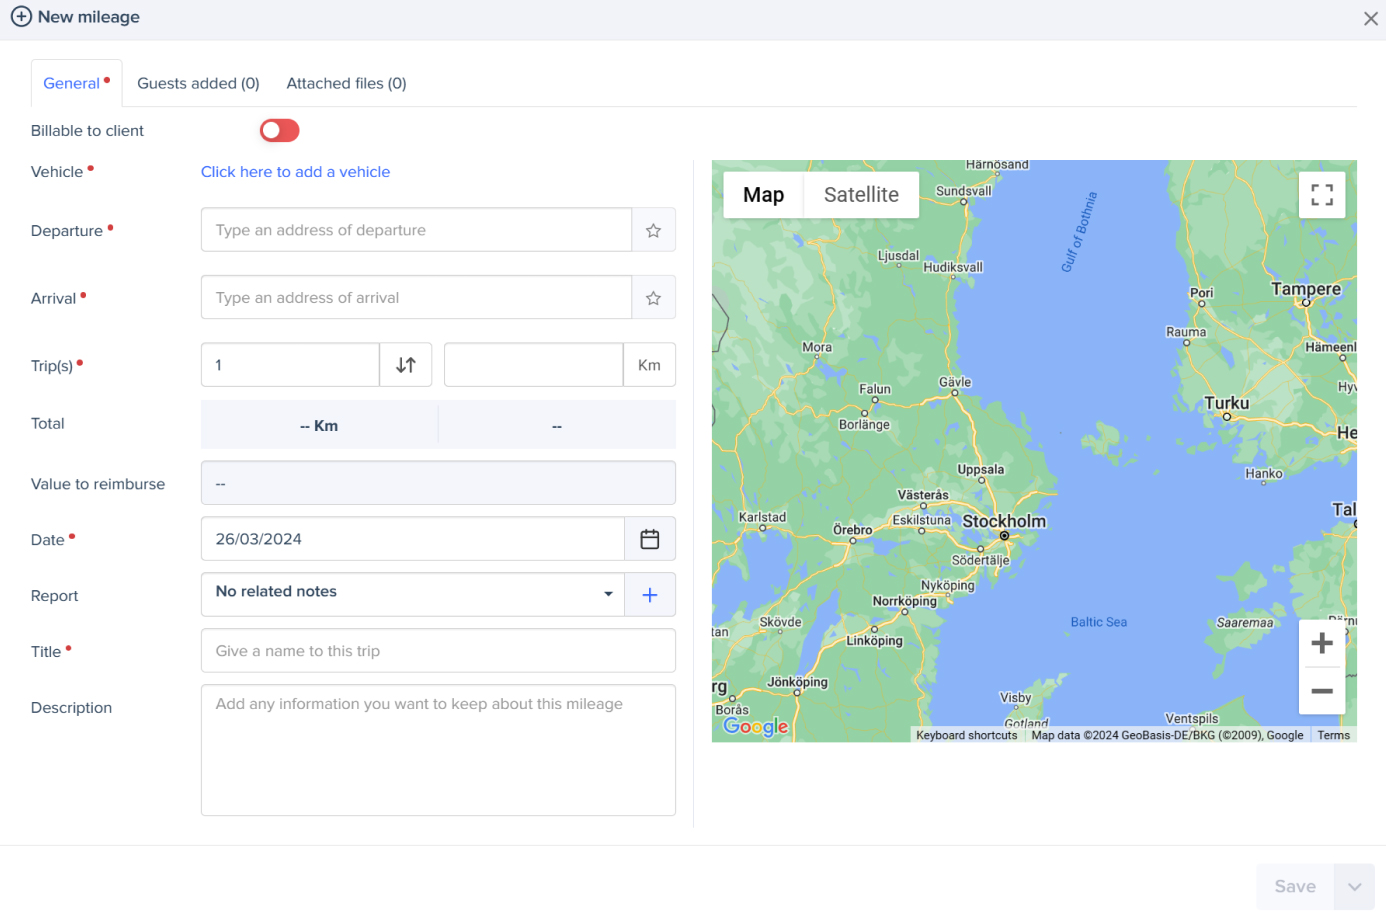The height and width of the screenshot is (922, 1386).
Task: Click the favorite star beside Arrival field
Action: point(653,298)
